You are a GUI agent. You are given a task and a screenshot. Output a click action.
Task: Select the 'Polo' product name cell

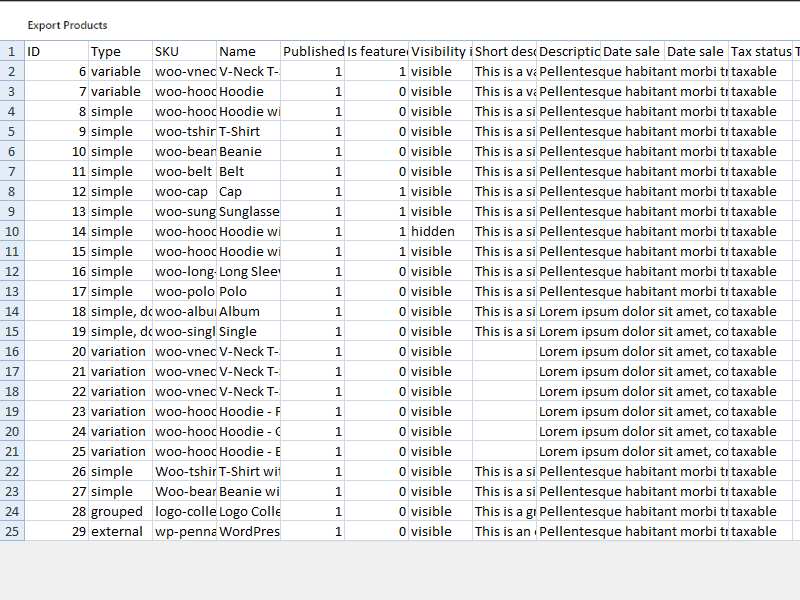point(248,291)
